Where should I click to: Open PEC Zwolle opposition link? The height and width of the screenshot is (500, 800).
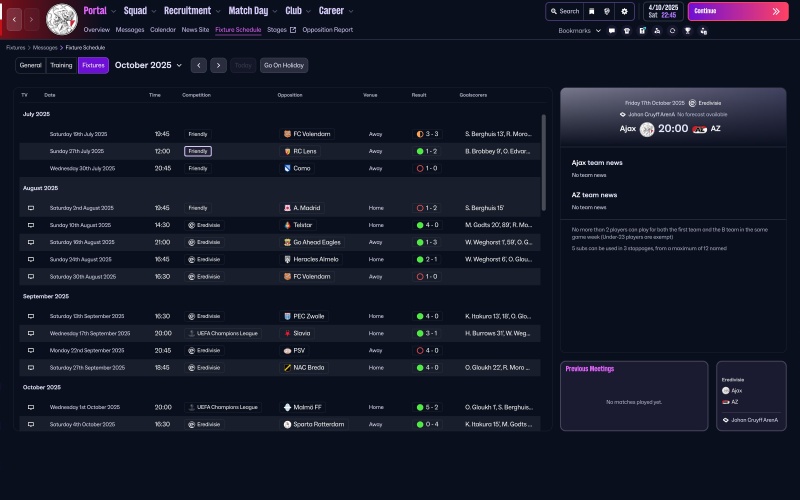coord(304,316)
